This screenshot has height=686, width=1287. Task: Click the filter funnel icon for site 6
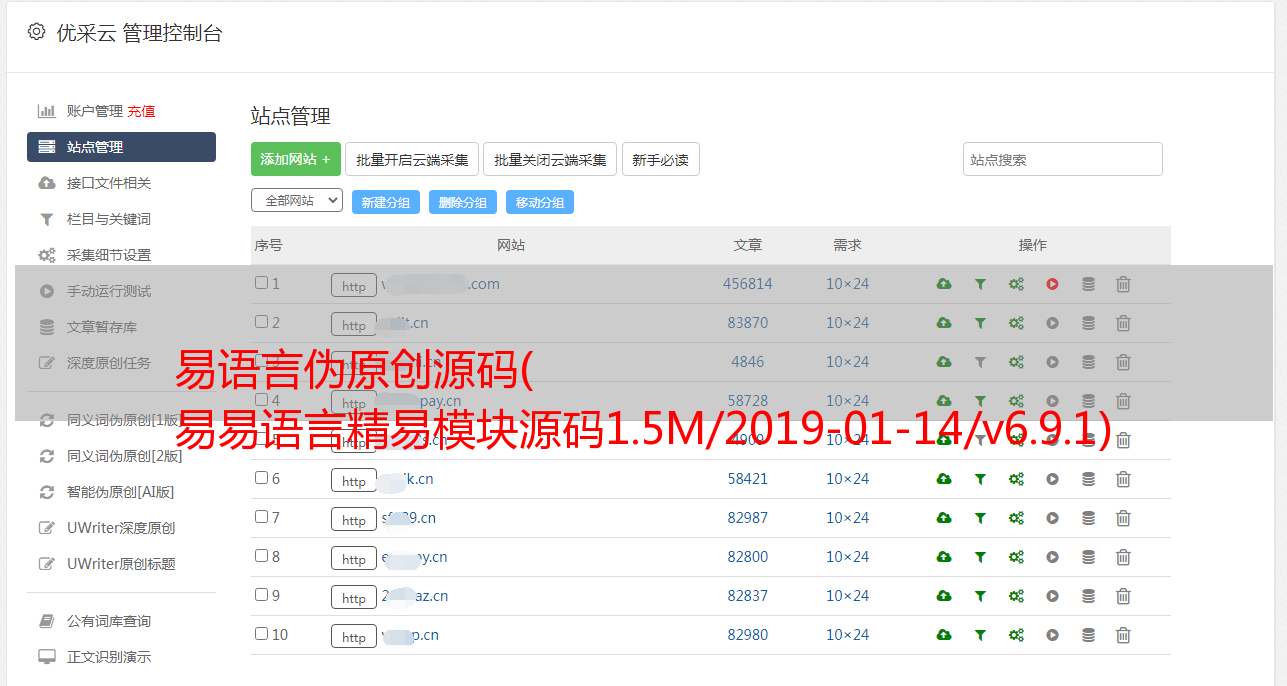(x=980, y=479)
